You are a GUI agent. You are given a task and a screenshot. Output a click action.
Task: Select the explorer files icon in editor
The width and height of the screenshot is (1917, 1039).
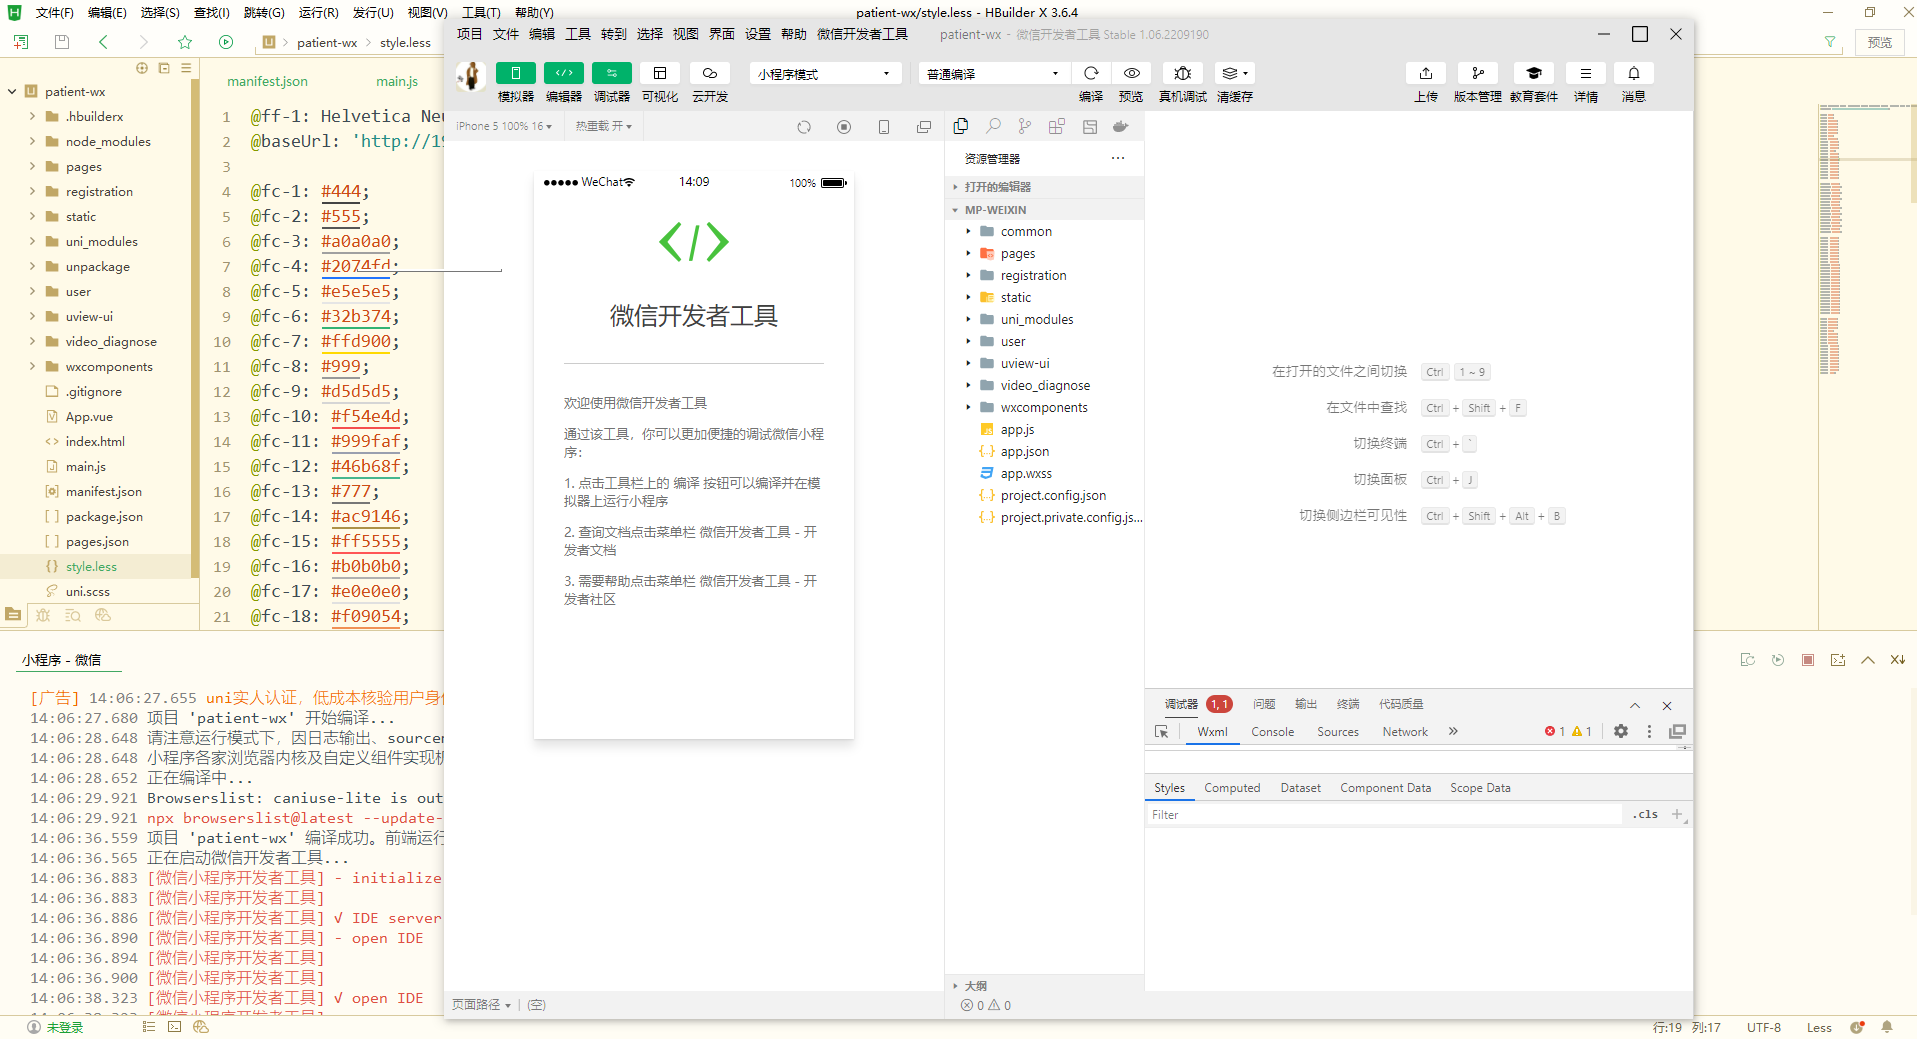tap(961, 126)
